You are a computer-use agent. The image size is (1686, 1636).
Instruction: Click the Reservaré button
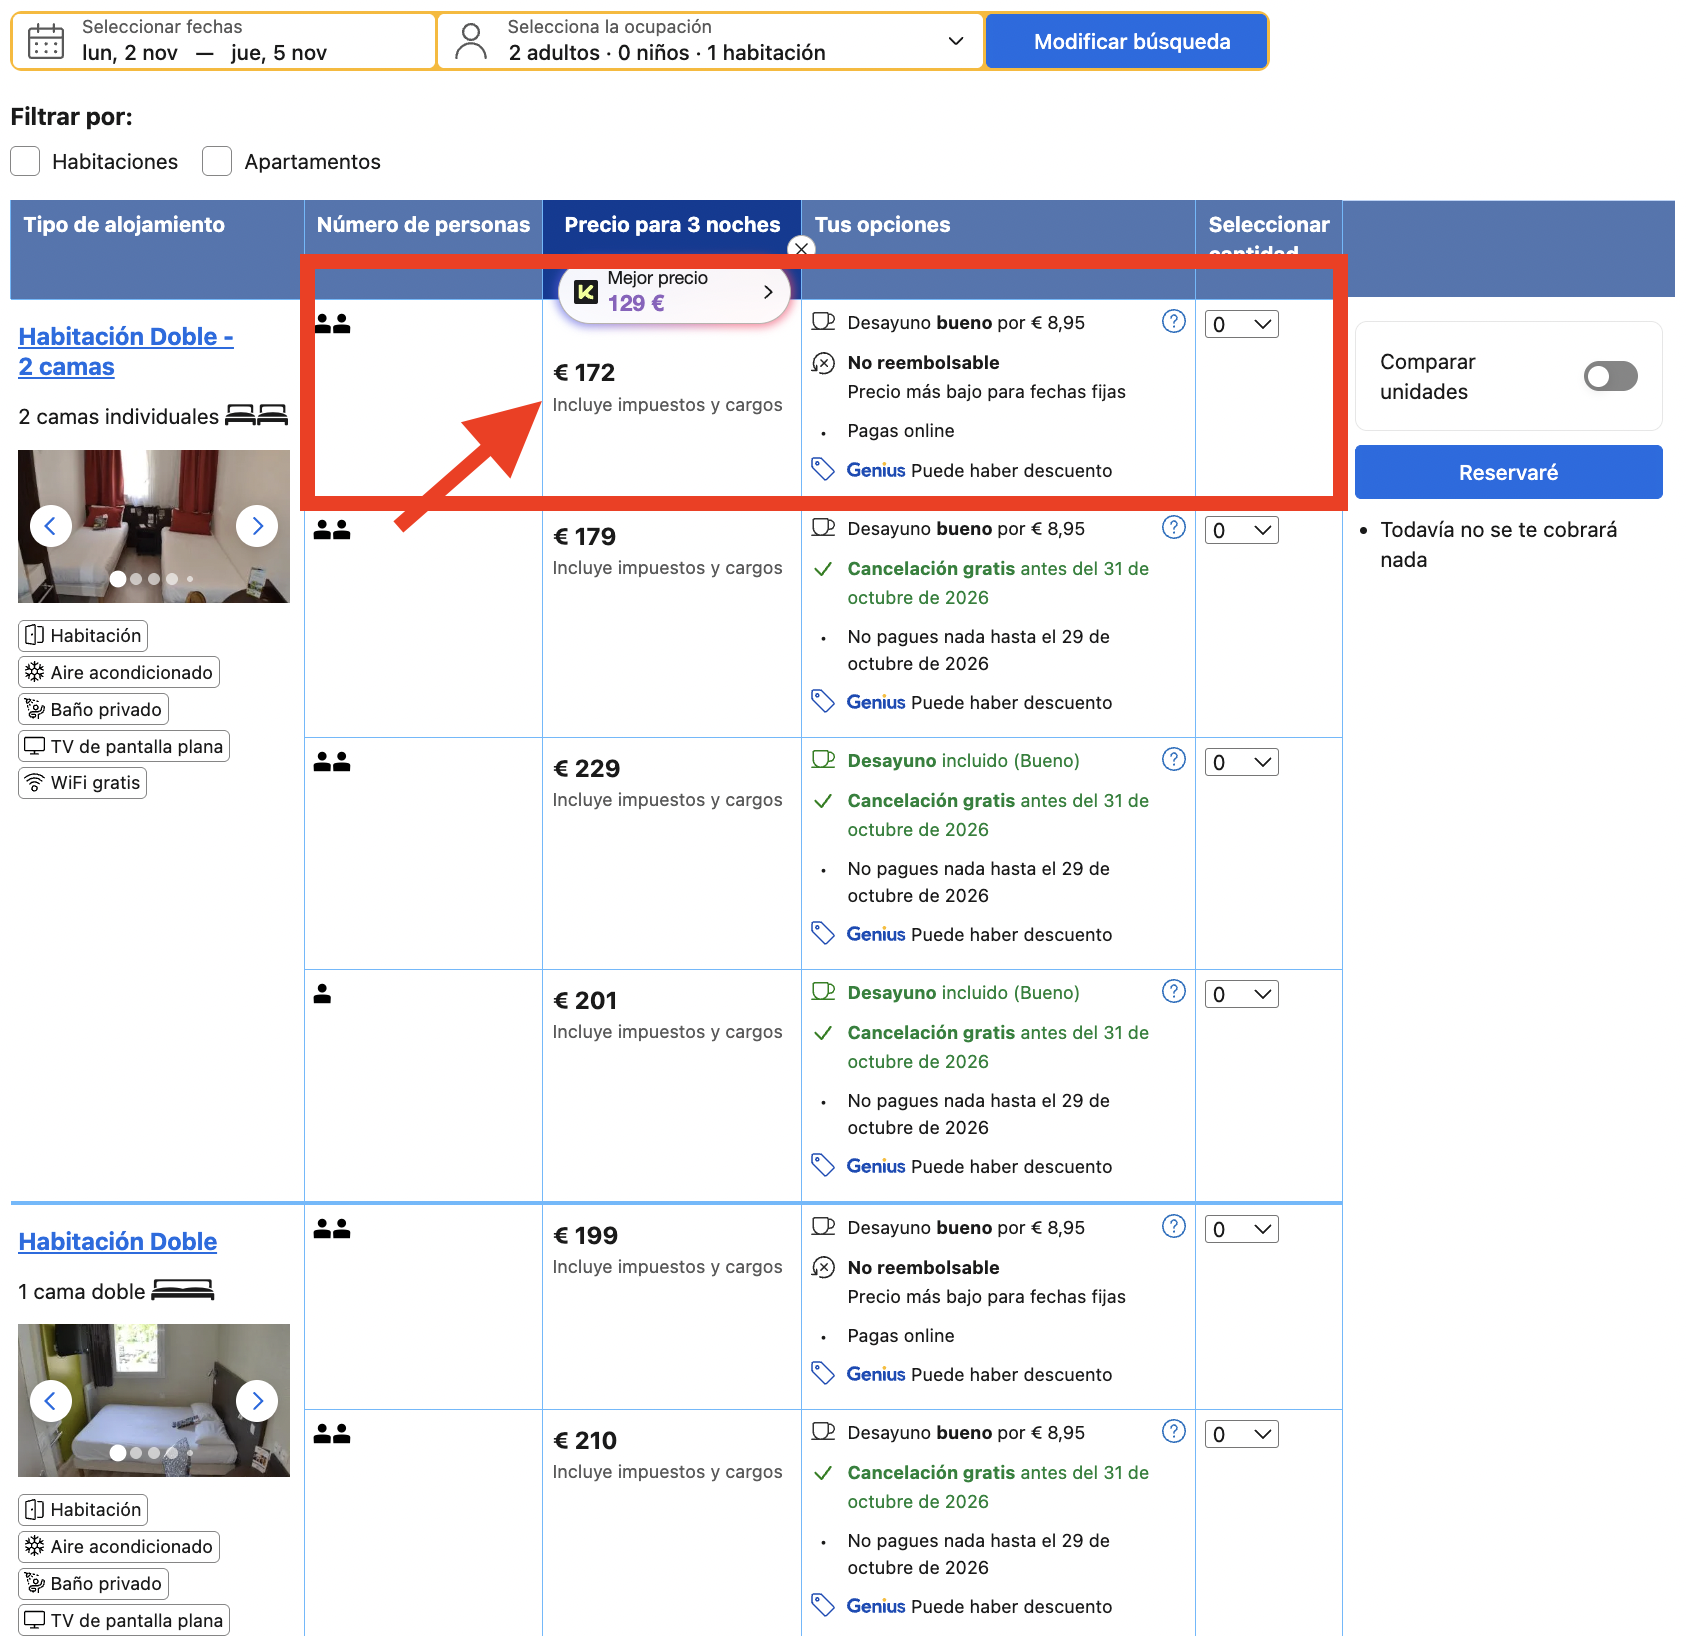click(1508, 472)
